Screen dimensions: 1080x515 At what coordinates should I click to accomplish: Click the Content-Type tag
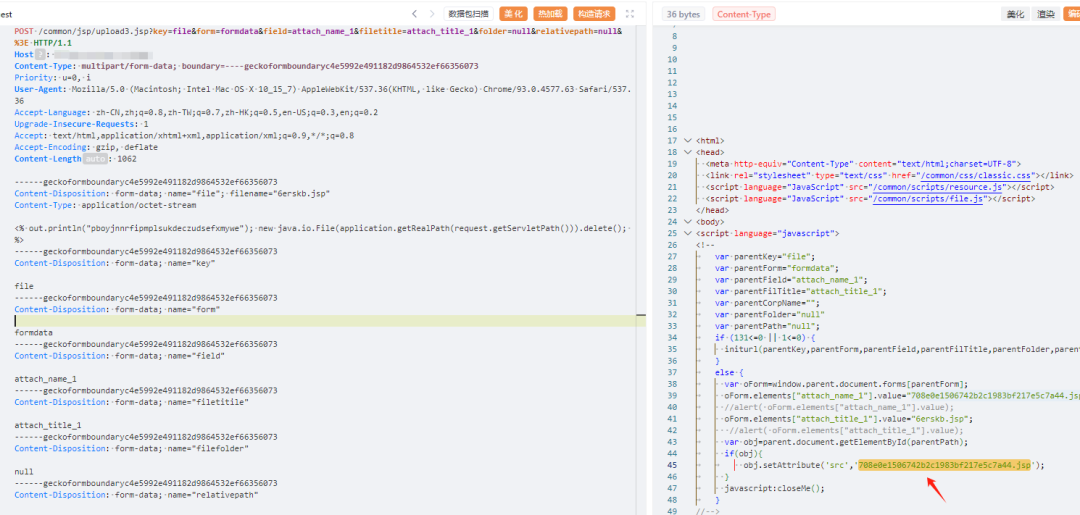[x=744, y=14]
